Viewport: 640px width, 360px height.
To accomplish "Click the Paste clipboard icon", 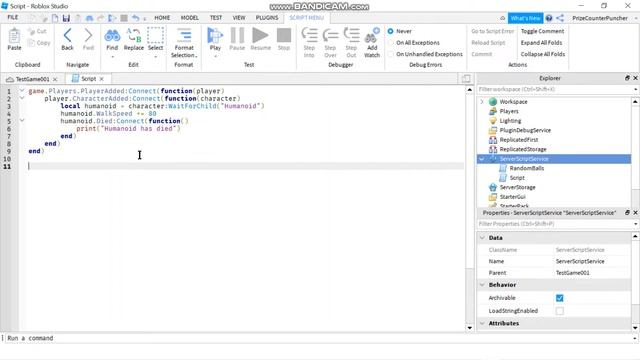I will [14, 36].
